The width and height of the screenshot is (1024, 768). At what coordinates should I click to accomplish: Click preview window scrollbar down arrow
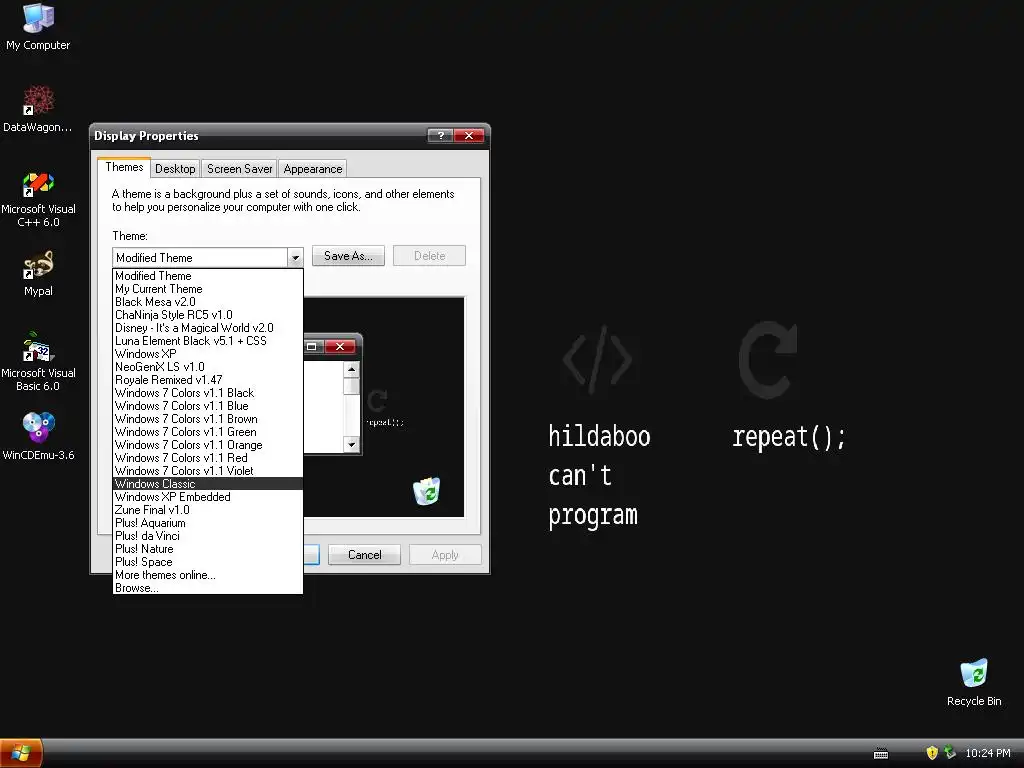pyautogui.click(x=351, y=444)
